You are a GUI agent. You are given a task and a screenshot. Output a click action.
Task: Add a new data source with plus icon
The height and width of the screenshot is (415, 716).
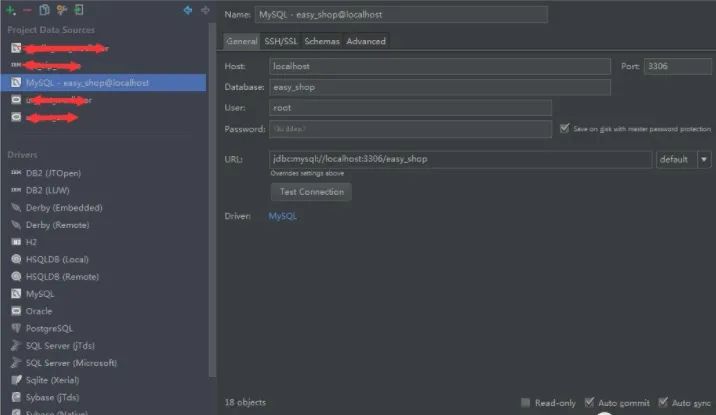[x=11, y=10]
